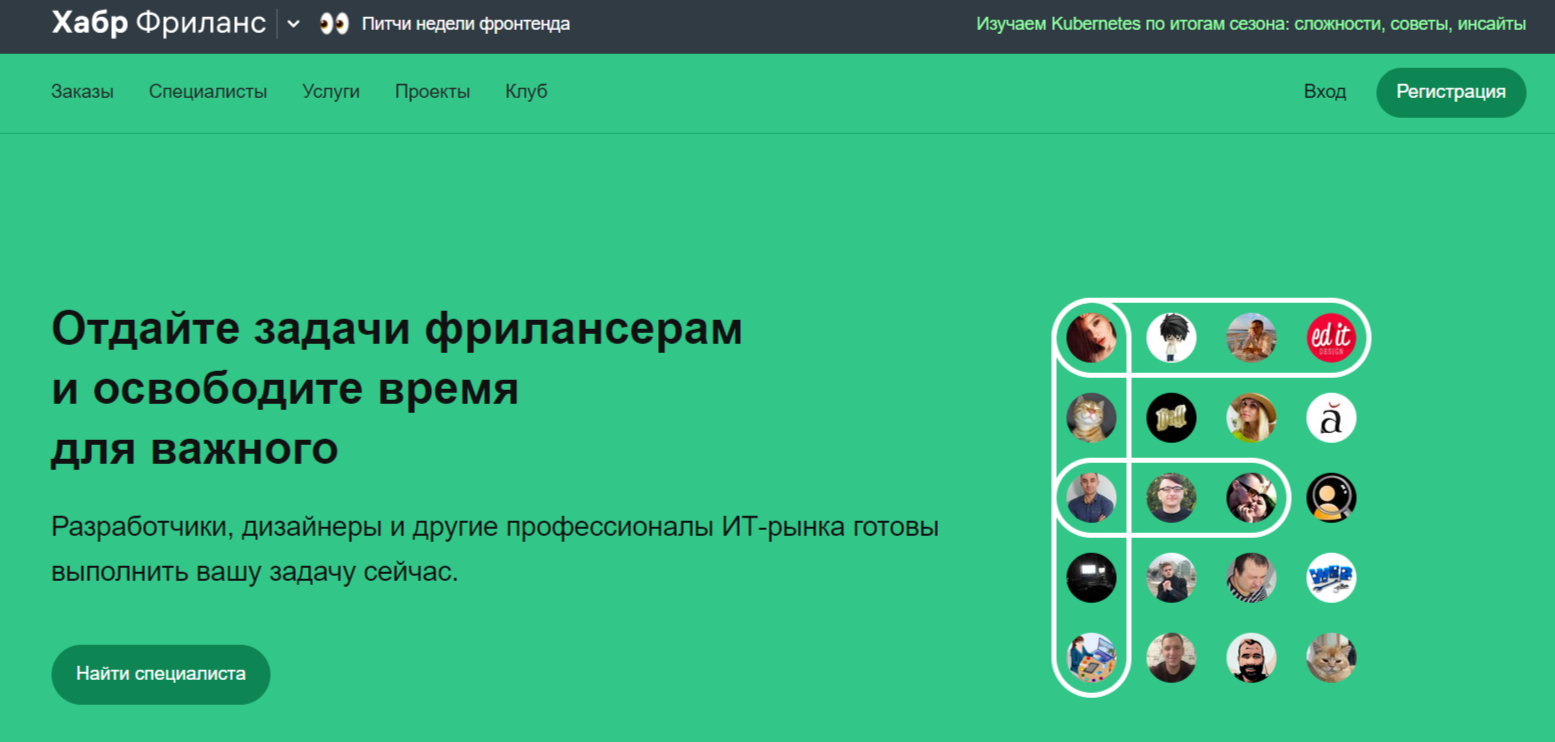Open the Проекты section
Image resolution: width=1555 pixels, height=742 pixels.
(432, 91)
